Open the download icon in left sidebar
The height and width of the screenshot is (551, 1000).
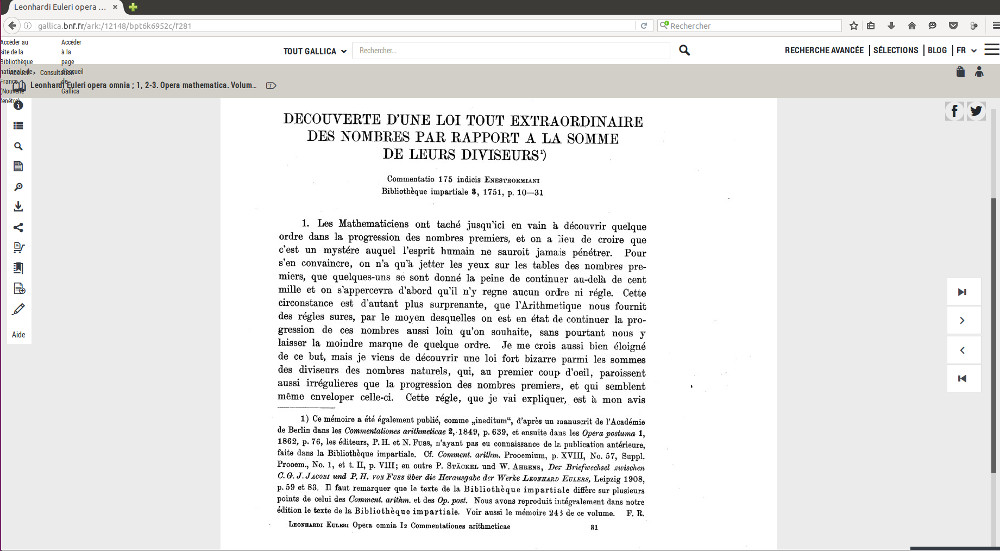(x=18, y=207)
